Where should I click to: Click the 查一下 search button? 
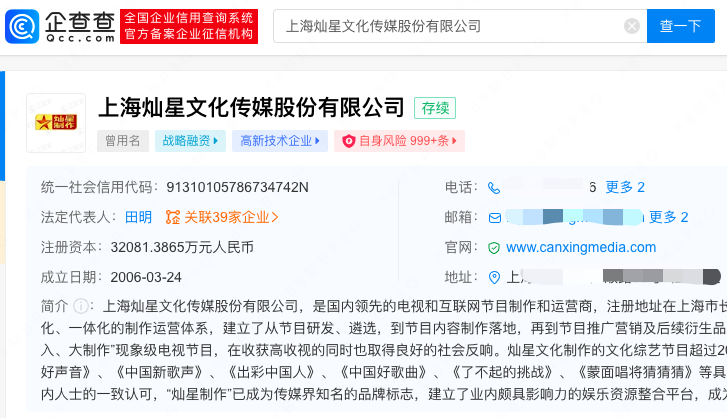point(681,26)
